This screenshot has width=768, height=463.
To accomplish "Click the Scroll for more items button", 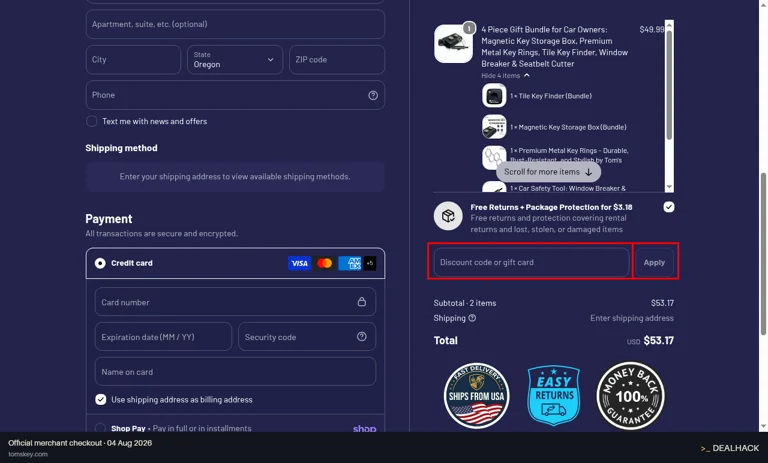I will [548, 172].
